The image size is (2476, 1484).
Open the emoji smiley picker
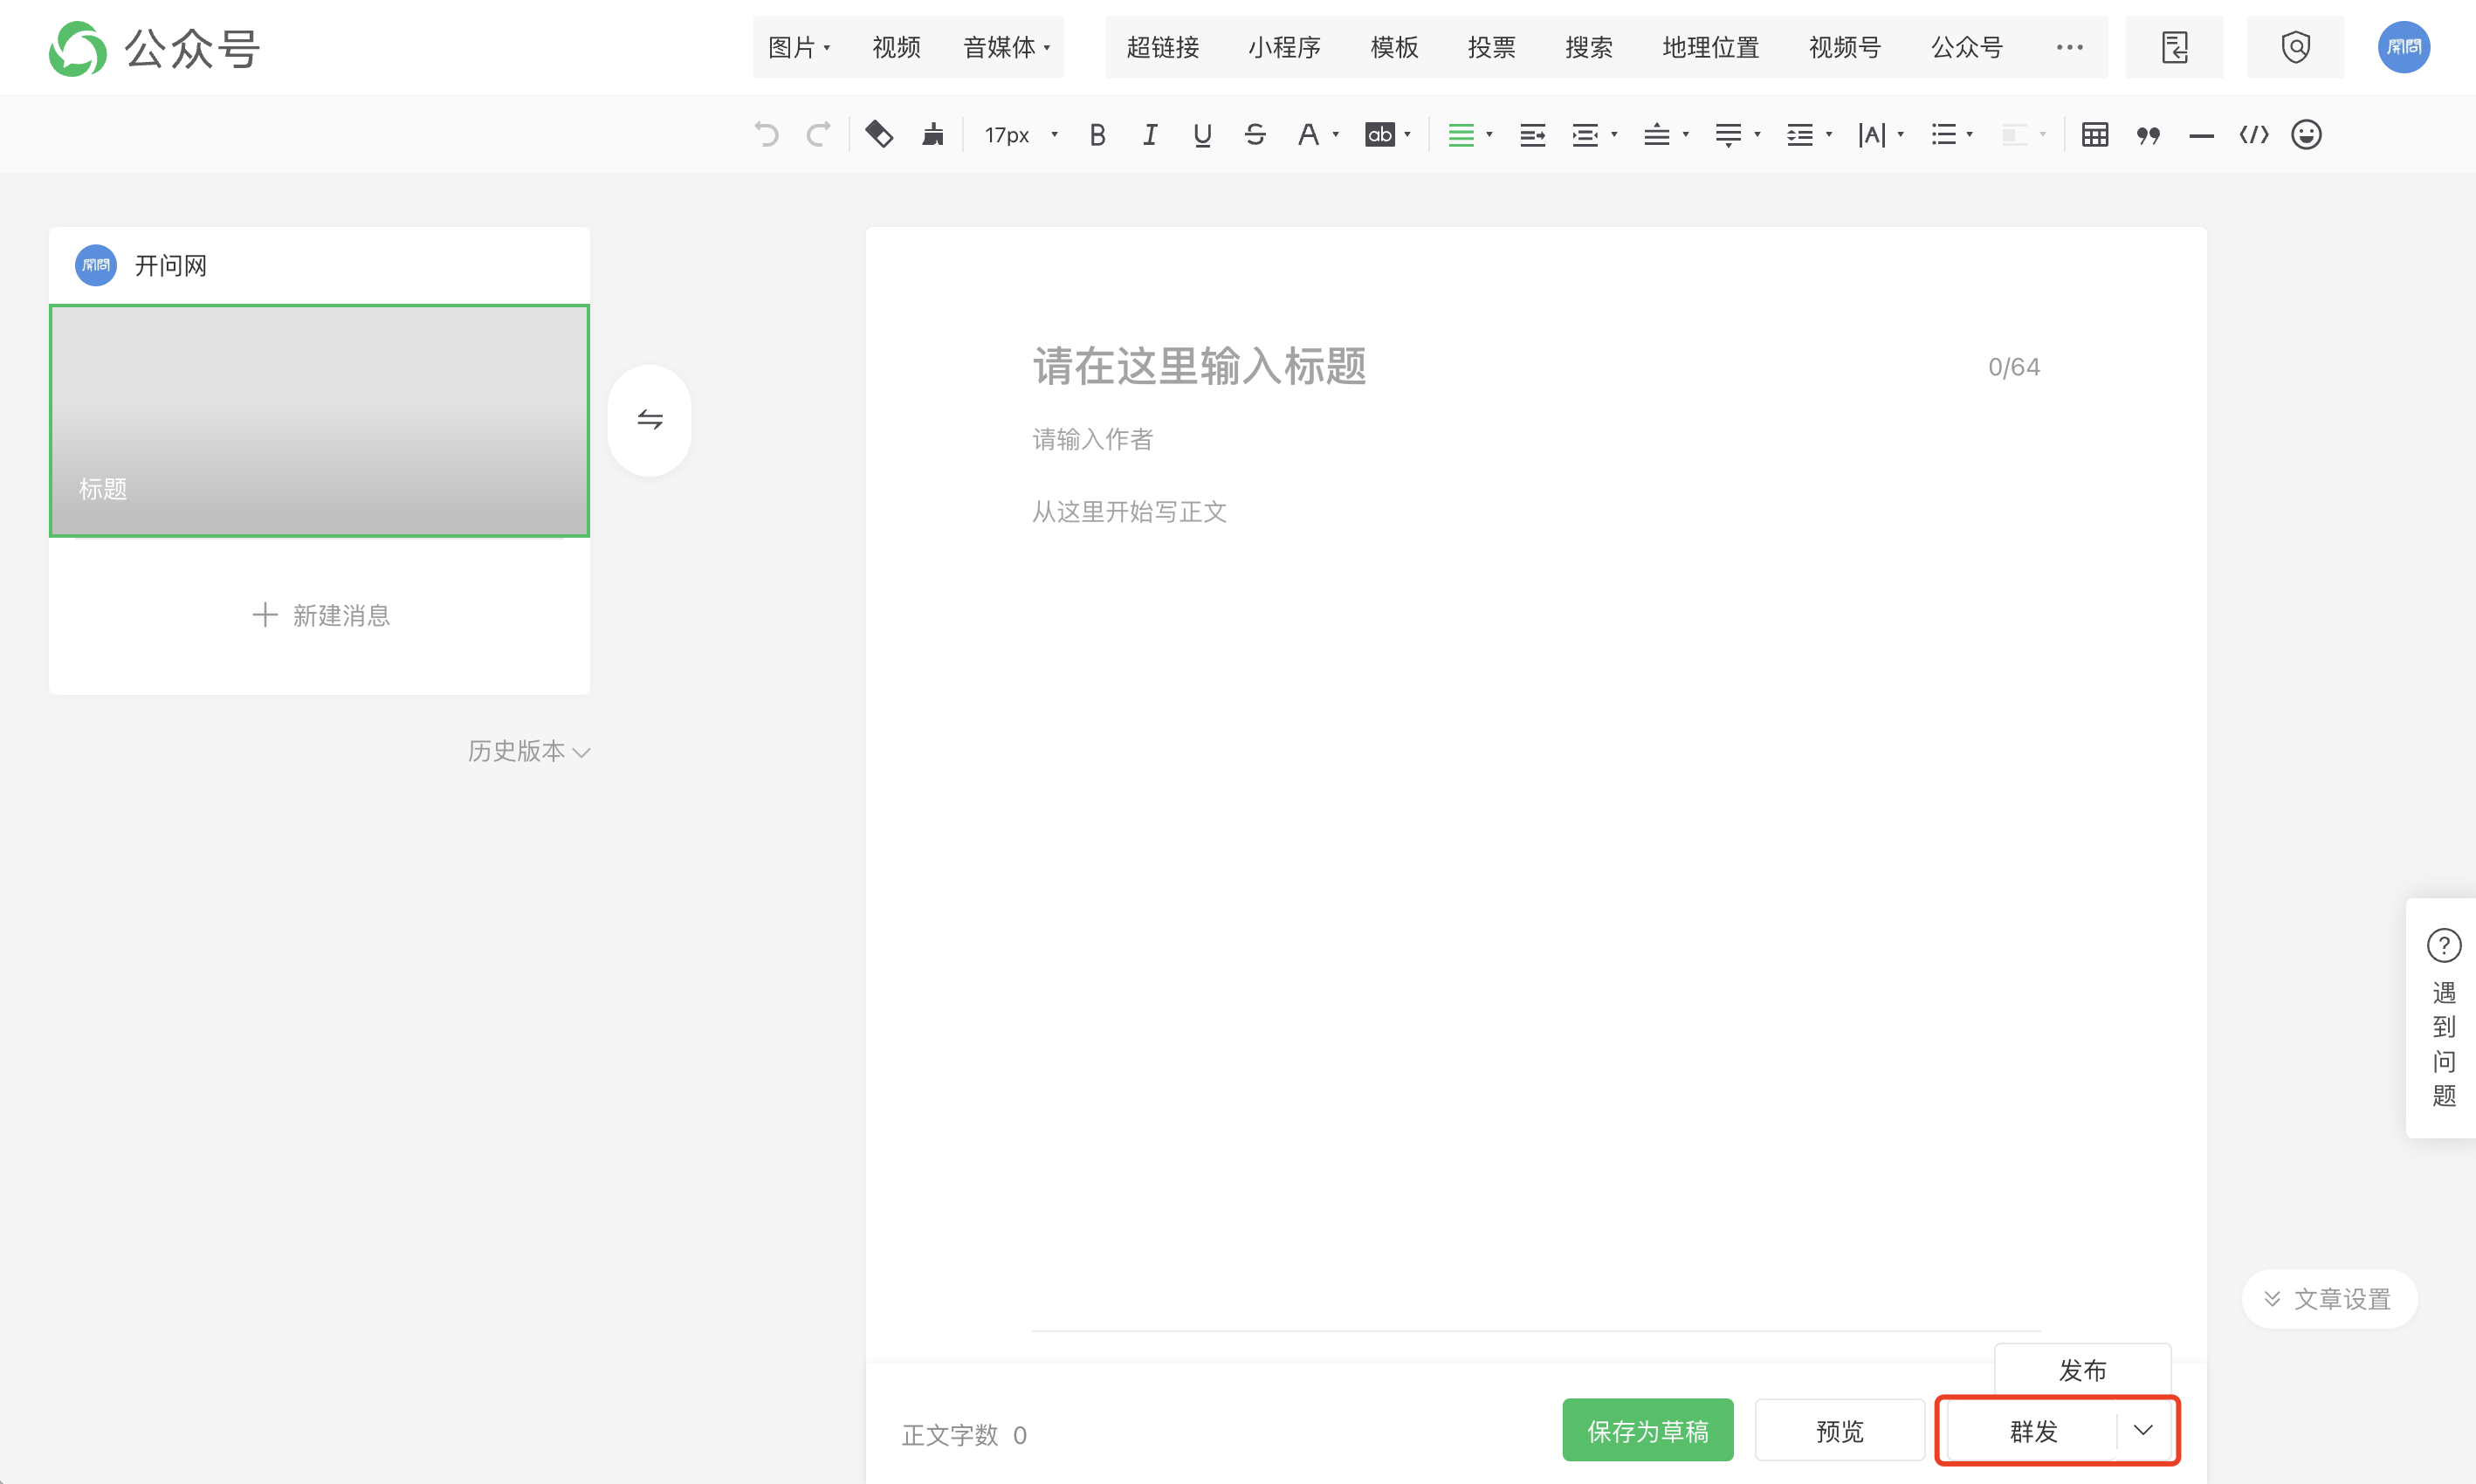coord(2306,134)
